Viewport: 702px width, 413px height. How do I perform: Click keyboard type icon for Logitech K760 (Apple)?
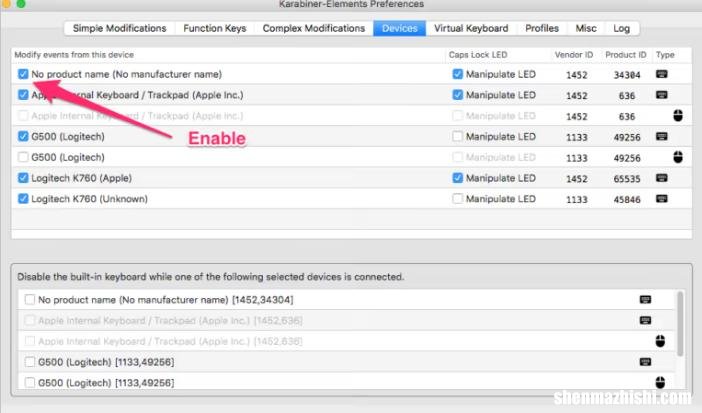click(x=662, y=178)
